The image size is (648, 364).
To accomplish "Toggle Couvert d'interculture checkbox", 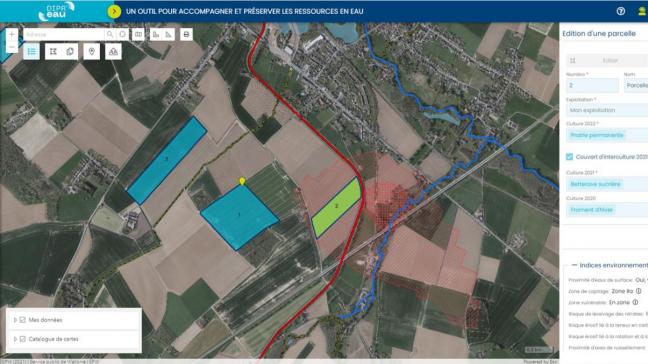I will tap(569, 157).
